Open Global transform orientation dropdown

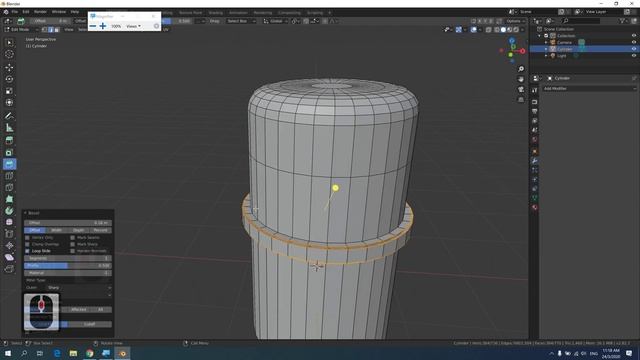(274, 21)
